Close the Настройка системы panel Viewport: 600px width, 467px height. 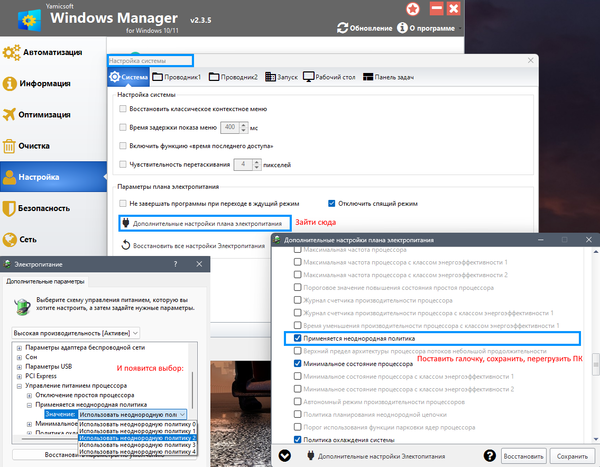530,60
